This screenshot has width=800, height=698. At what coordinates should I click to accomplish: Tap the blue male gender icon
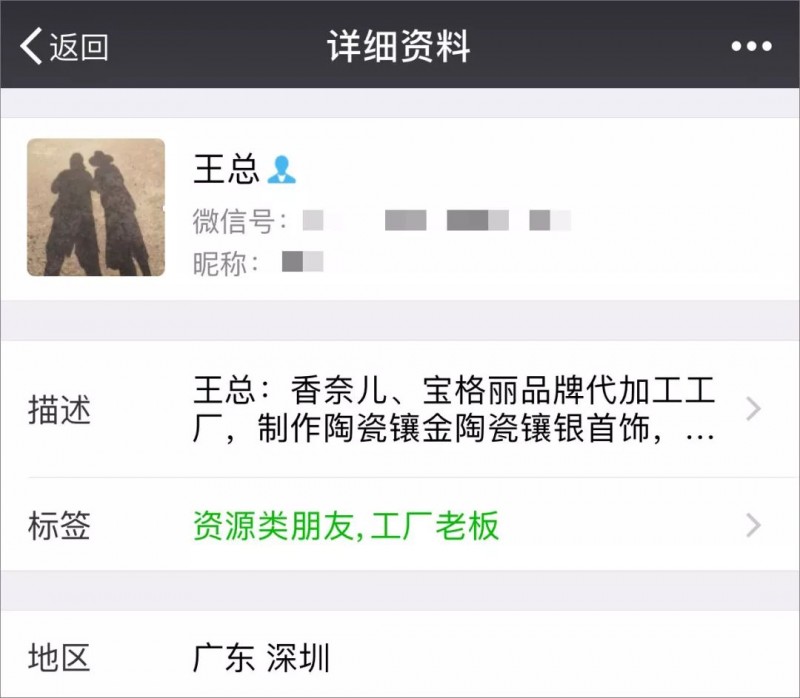point(281,169)
